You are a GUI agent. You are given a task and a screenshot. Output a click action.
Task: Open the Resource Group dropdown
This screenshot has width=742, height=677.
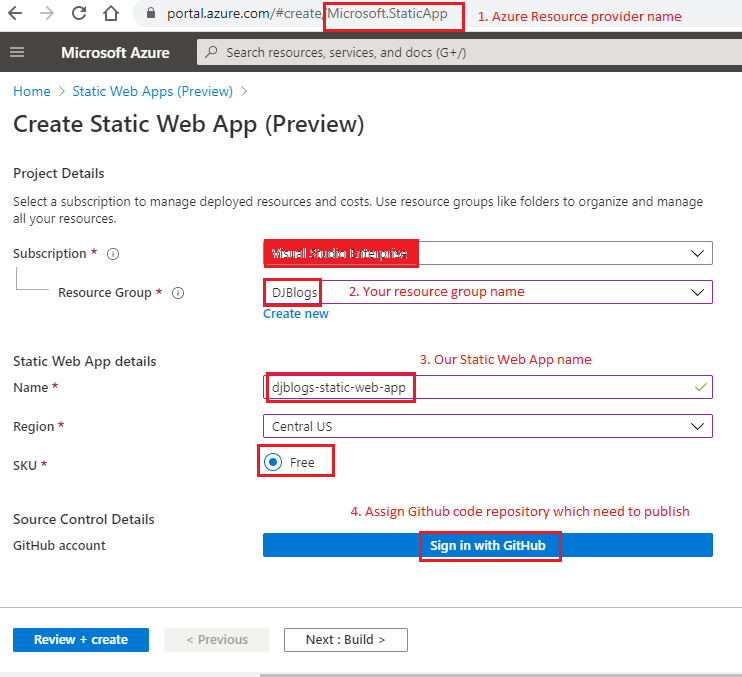click(488, 292)
